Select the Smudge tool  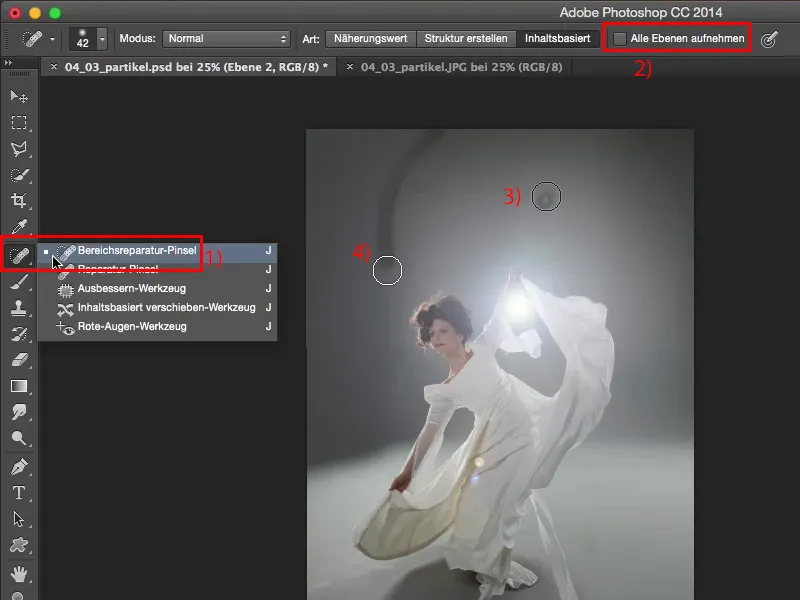click(x=19, y=412)
